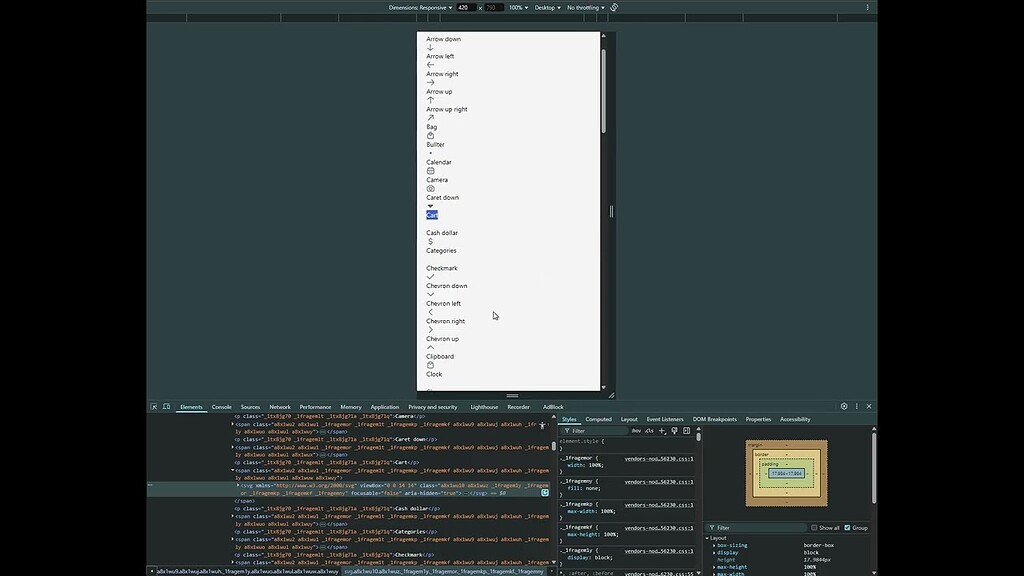Screen dimensions: 1024x576
Task: Click the new style rule plus icon
Action: point(662,430)
